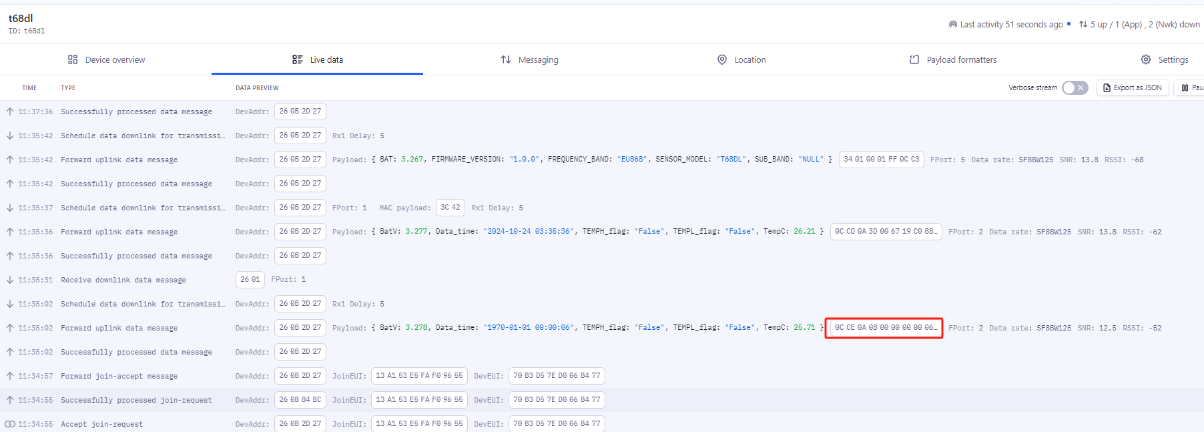This screenshot has width=1204, height=432.
Task: Copy payload bytes starting 0C CD 0A 3D
Action: [x=886, y=232]
